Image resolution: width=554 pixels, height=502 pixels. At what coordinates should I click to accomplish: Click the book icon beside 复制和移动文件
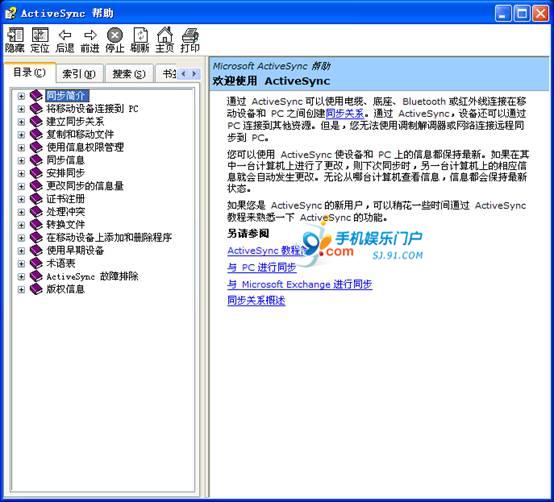point(36,134)
